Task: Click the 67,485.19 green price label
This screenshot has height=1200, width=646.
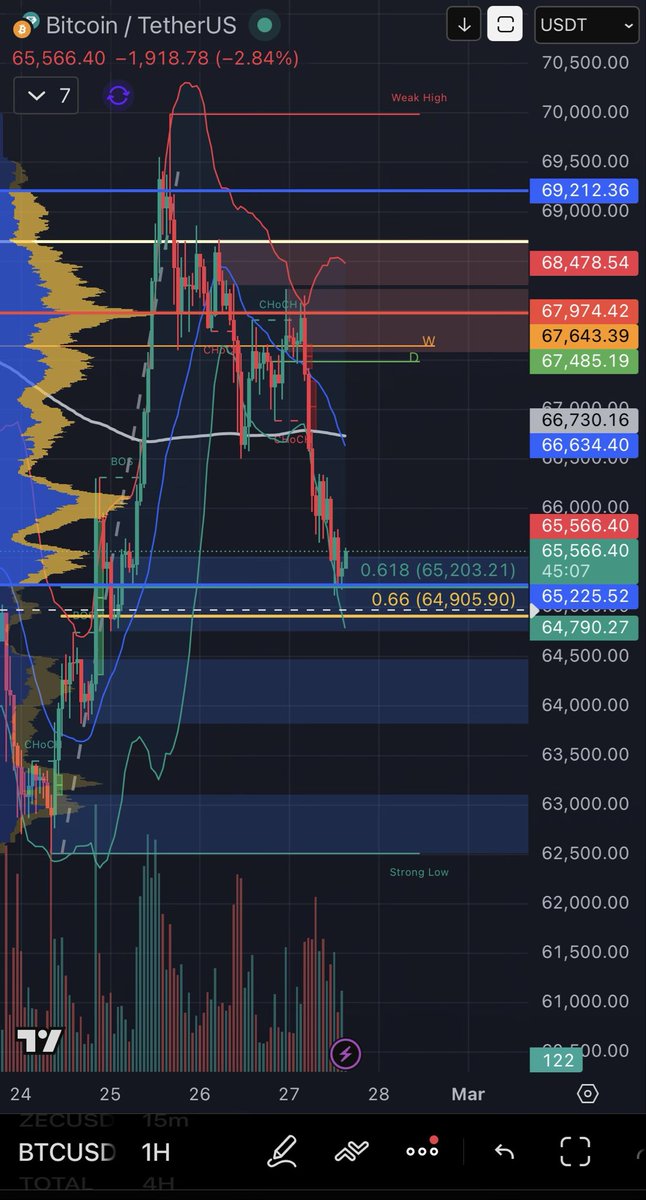Action: [586, 360]
